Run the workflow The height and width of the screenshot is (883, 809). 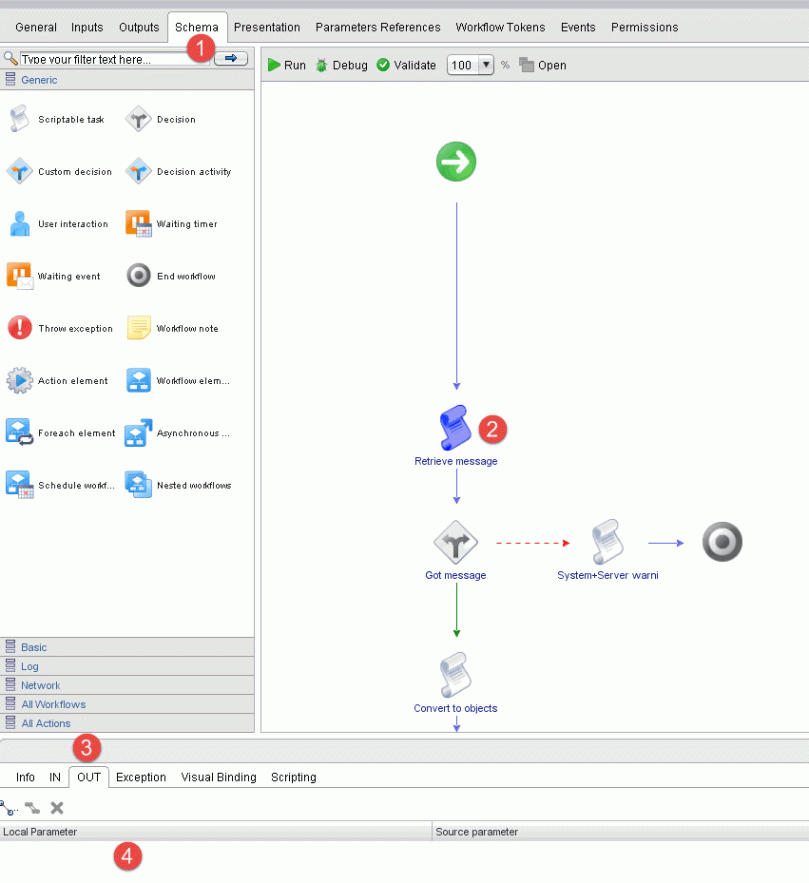point(286,65)
